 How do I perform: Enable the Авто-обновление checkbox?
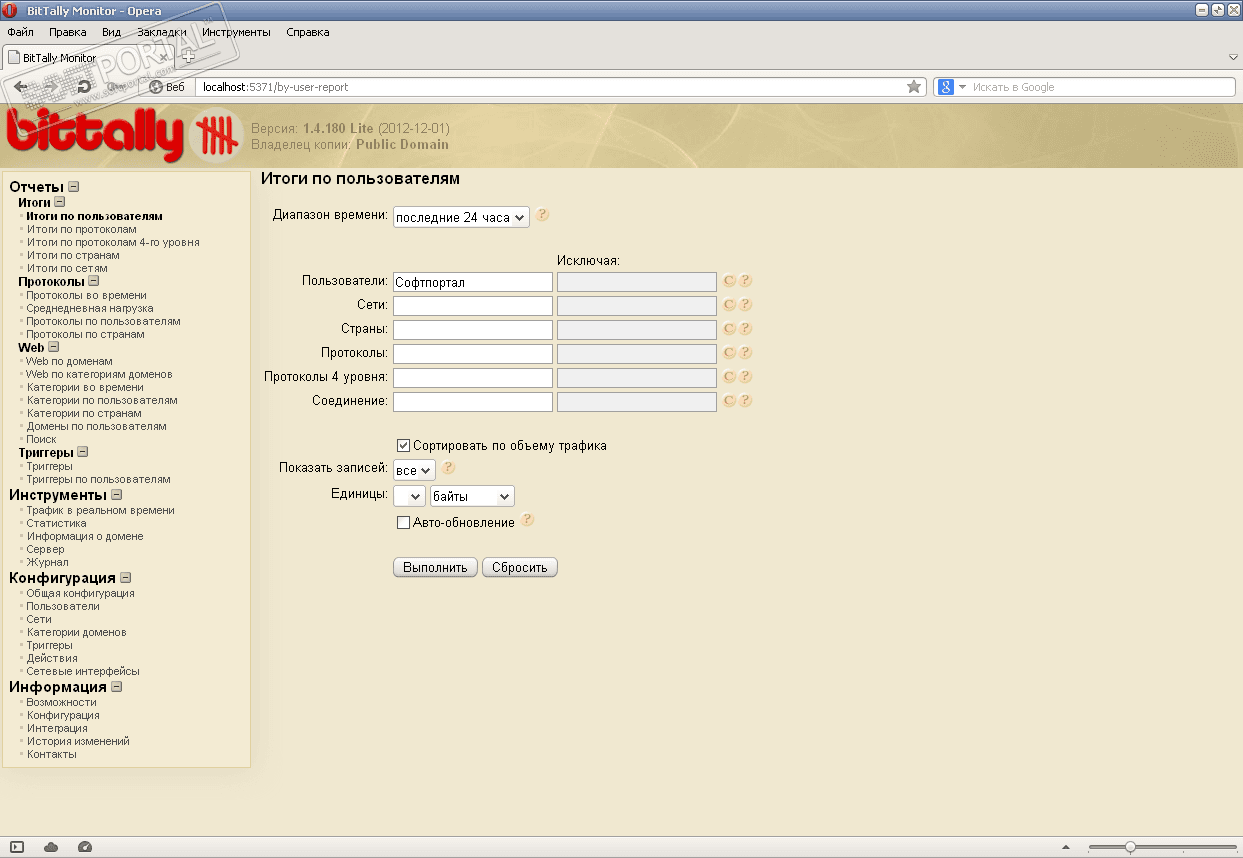coord(404,522)
